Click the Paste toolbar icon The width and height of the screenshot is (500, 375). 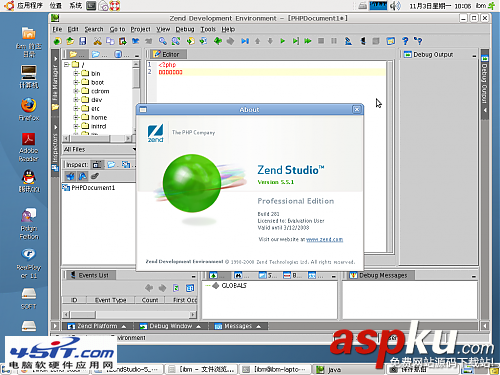123,41
